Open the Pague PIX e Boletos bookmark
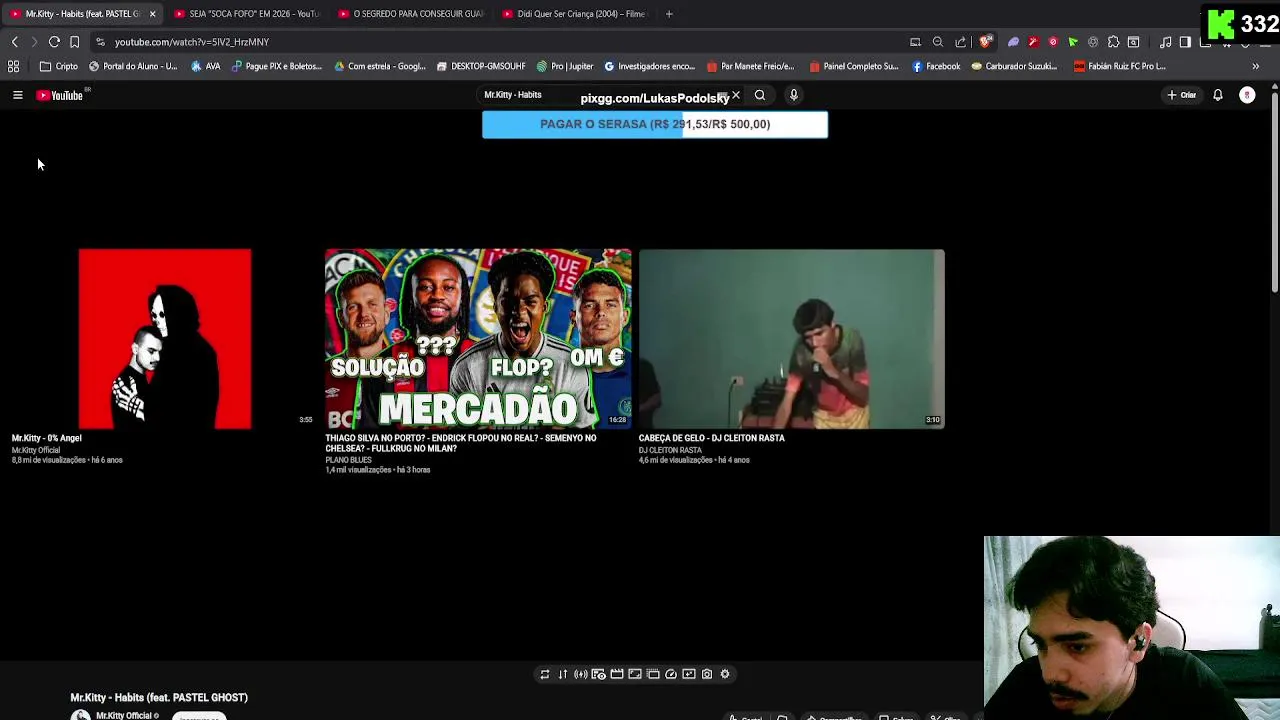 pyautogui.click(x=277, y=66)
